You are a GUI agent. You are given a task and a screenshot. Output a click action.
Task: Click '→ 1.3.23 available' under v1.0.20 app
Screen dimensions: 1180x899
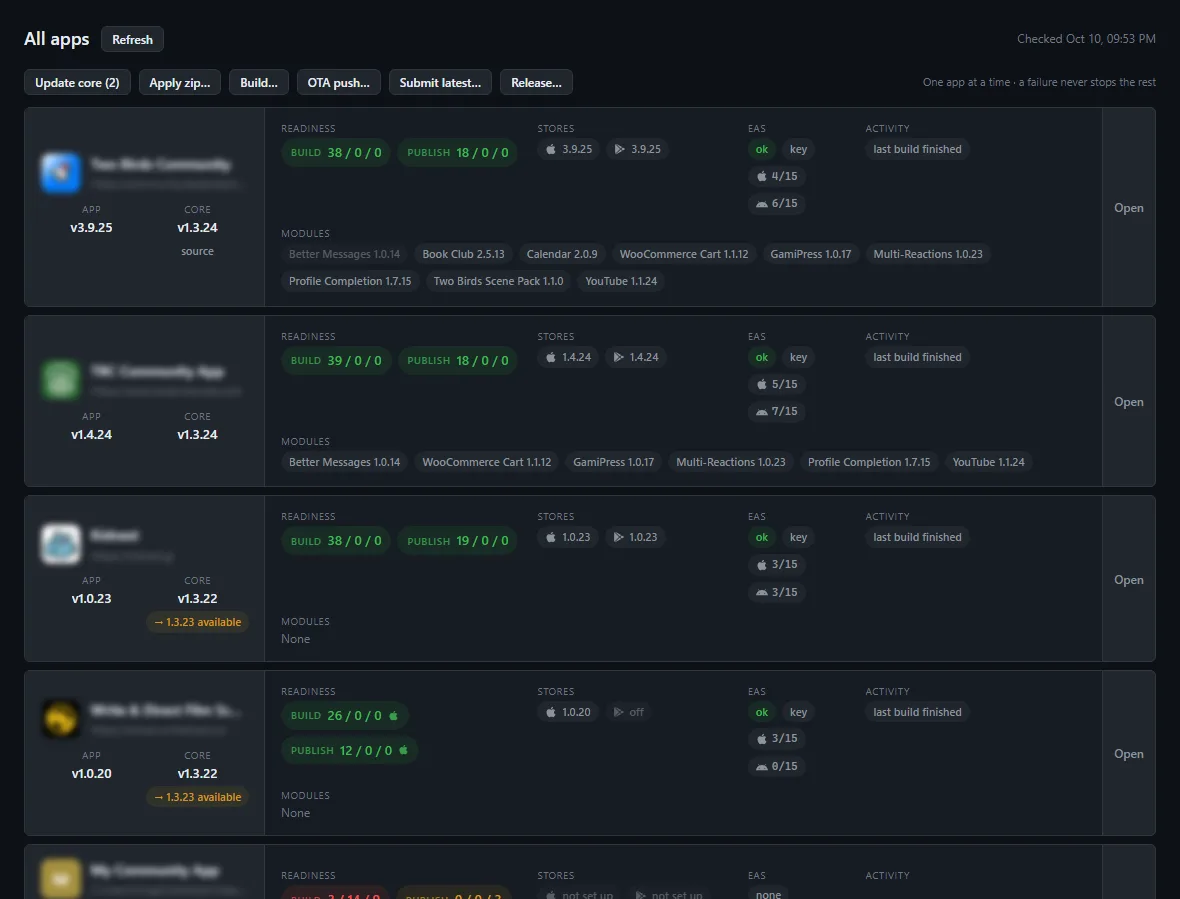[198, 797]
